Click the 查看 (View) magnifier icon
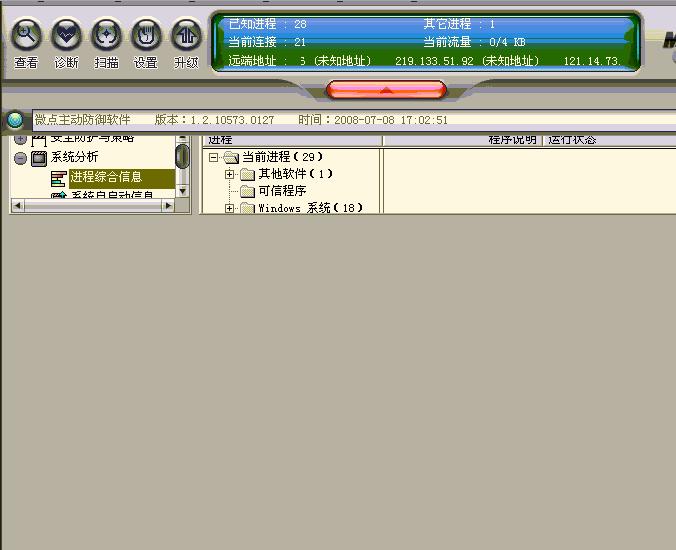 point(27,36)
